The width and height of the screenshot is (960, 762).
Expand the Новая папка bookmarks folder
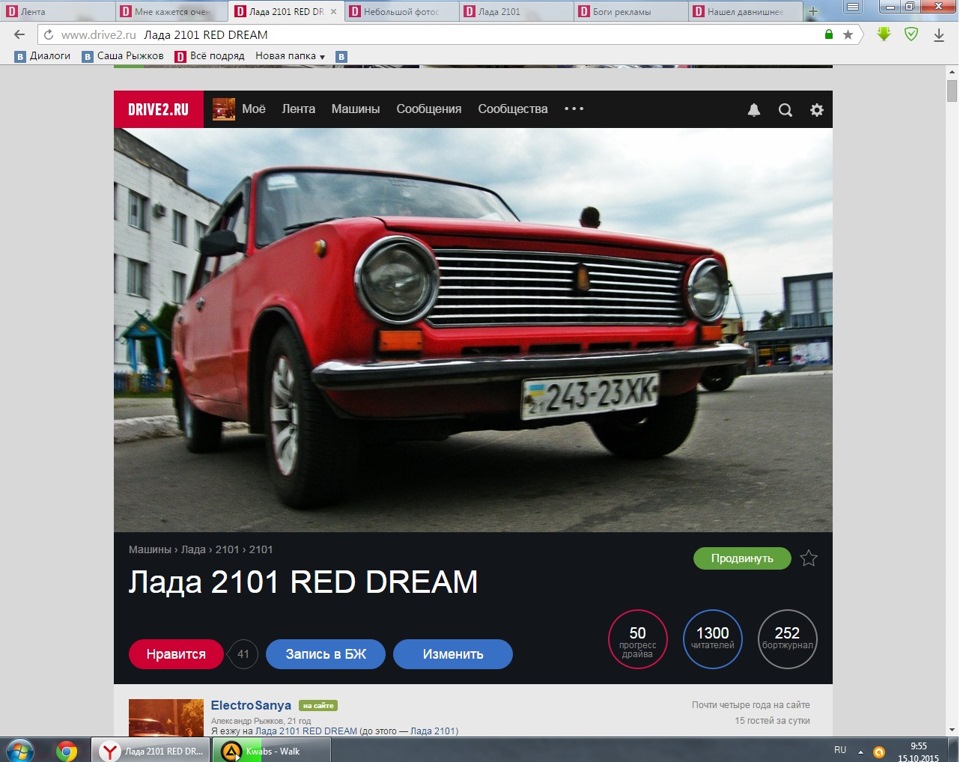pos(290,56)
